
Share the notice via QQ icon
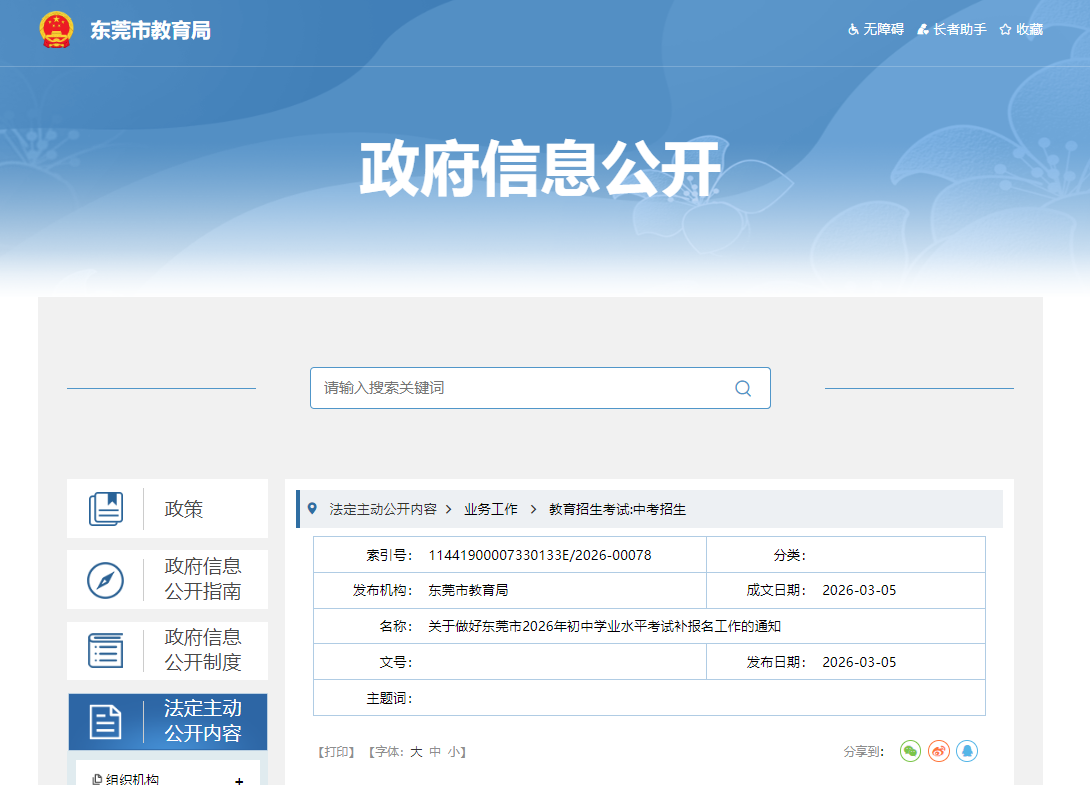pyautogui.click(x=966, y=751)
